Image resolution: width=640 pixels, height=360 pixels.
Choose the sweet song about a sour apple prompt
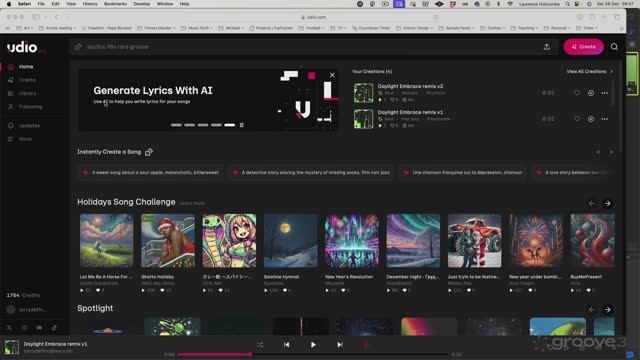click(x=151, y=173)
